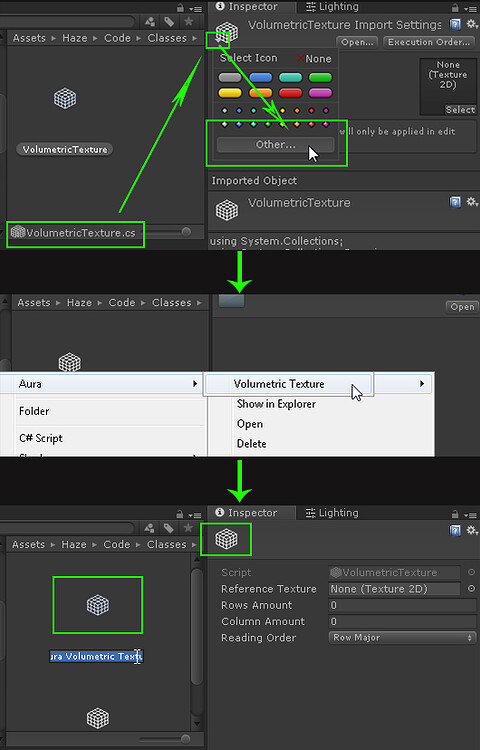Pick the blue pill label icon swatch
This screenshot has width=480, height=750.
pos(261,77)
